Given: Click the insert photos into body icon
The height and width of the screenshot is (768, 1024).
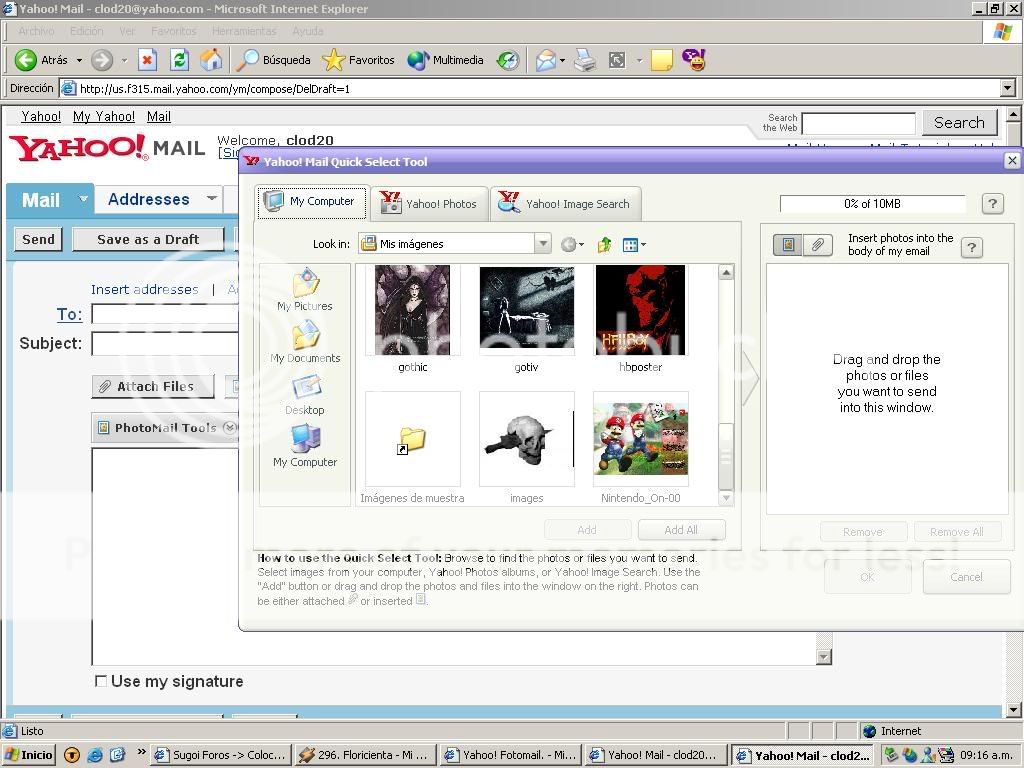Looking at the screenshot, I should [788, 245].
